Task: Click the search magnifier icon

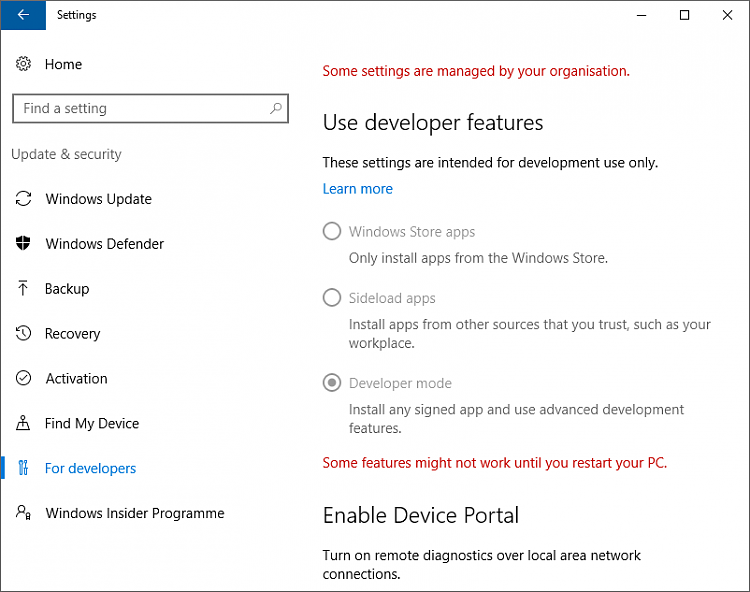Action: pos(276,109)
